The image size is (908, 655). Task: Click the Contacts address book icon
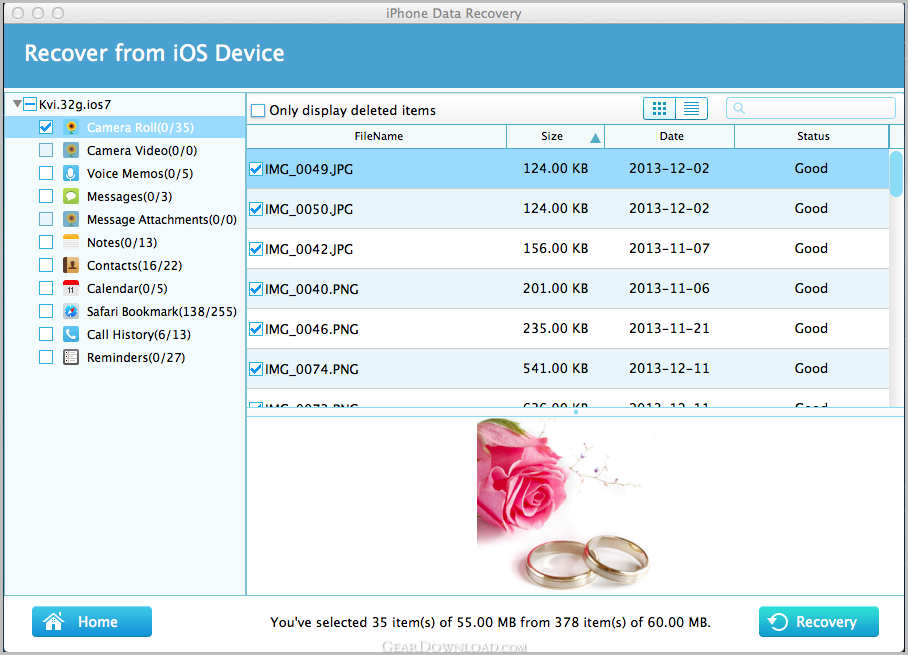click(x=71, y=265)
